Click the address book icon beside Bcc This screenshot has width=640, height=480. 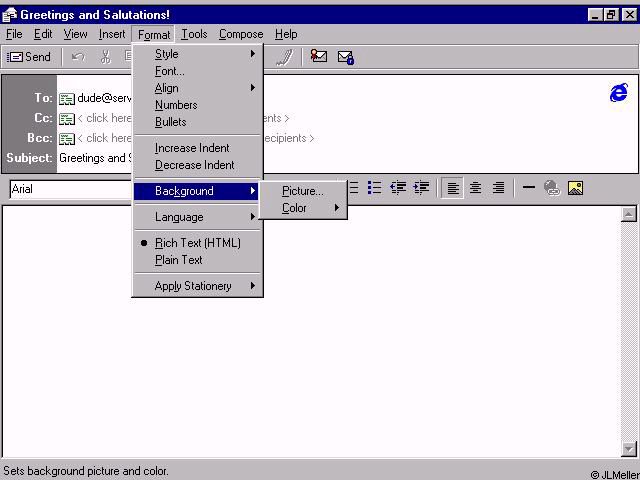pyautogui.click(x=67, y=138)
